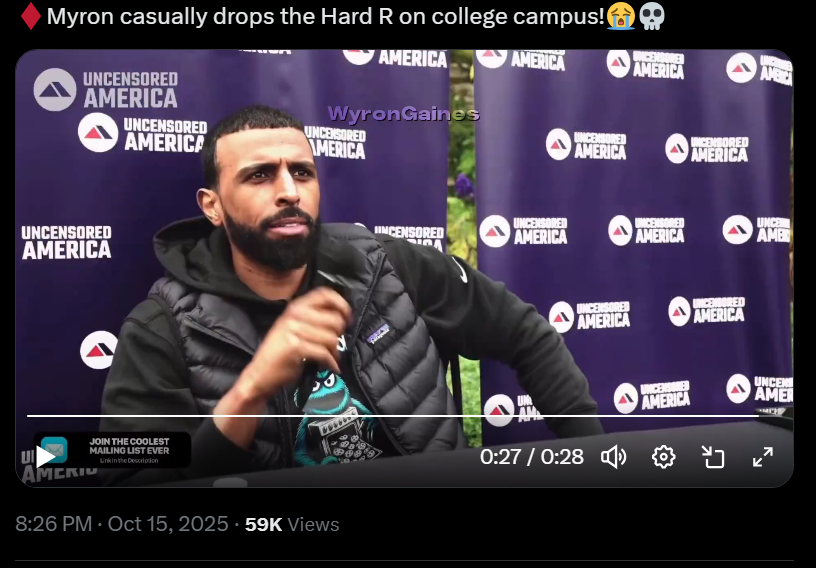This screenshot has height=568, width=816.
Task: Click the skull emoji in tweet text
Action: pos(652,16)
